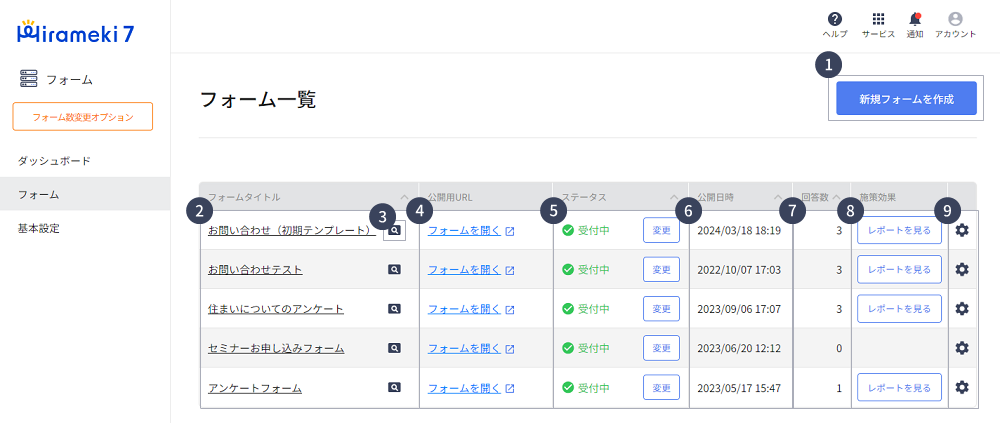The height and width of the screenshot is (423, 1000).
Task: Open the notifications bell icon
Action: 915,19
